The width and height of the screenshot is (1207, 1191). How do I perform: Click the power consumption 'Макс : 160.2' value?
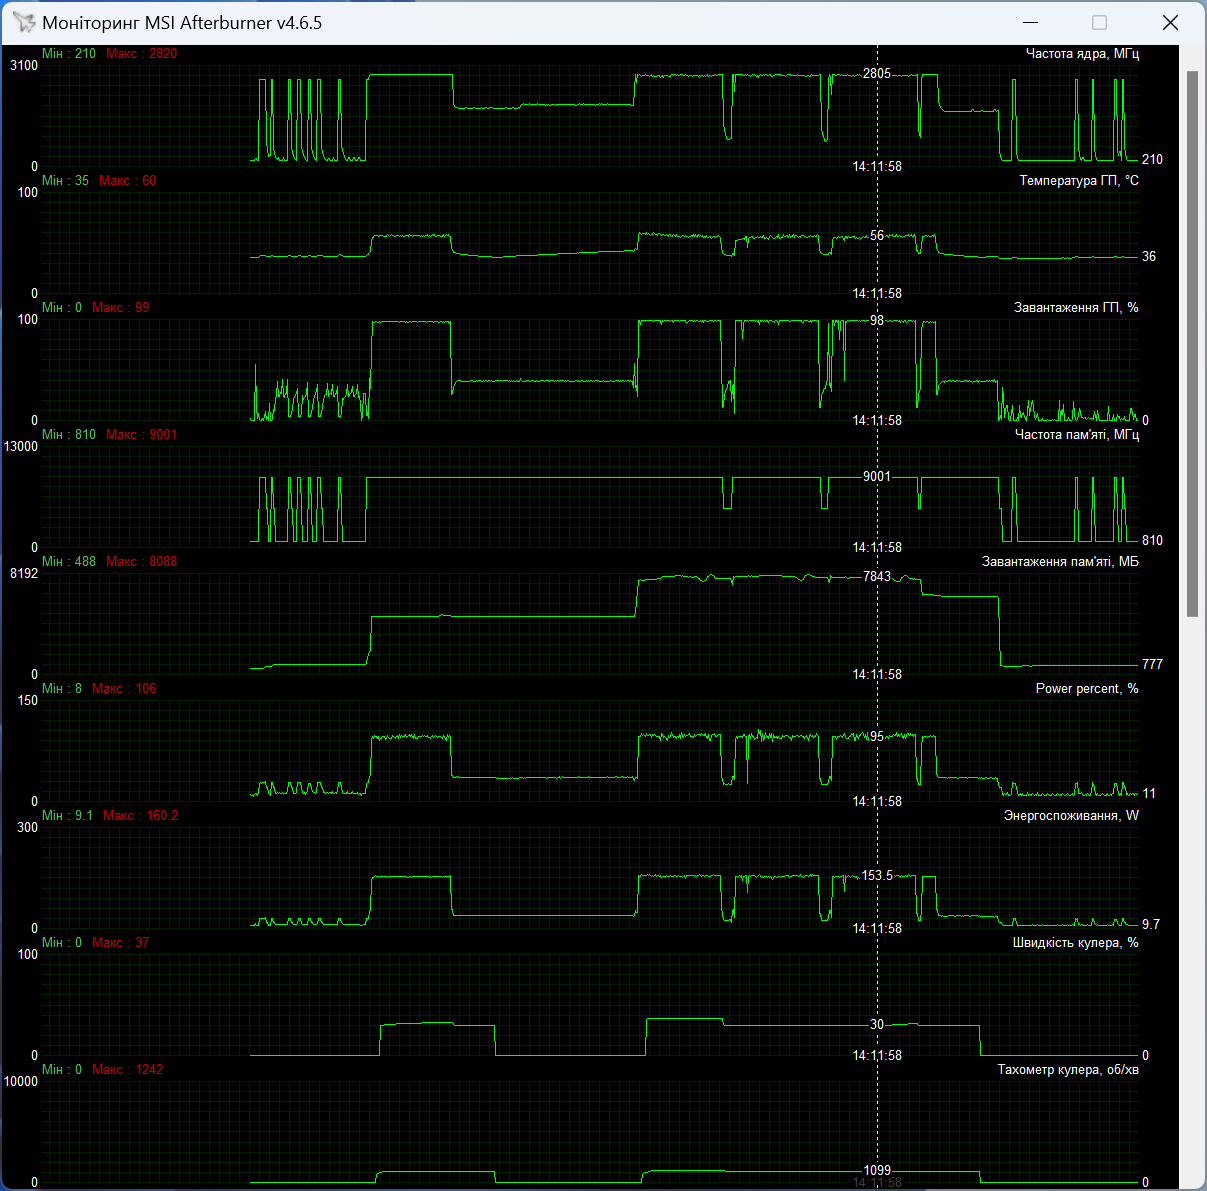(140, 815)
